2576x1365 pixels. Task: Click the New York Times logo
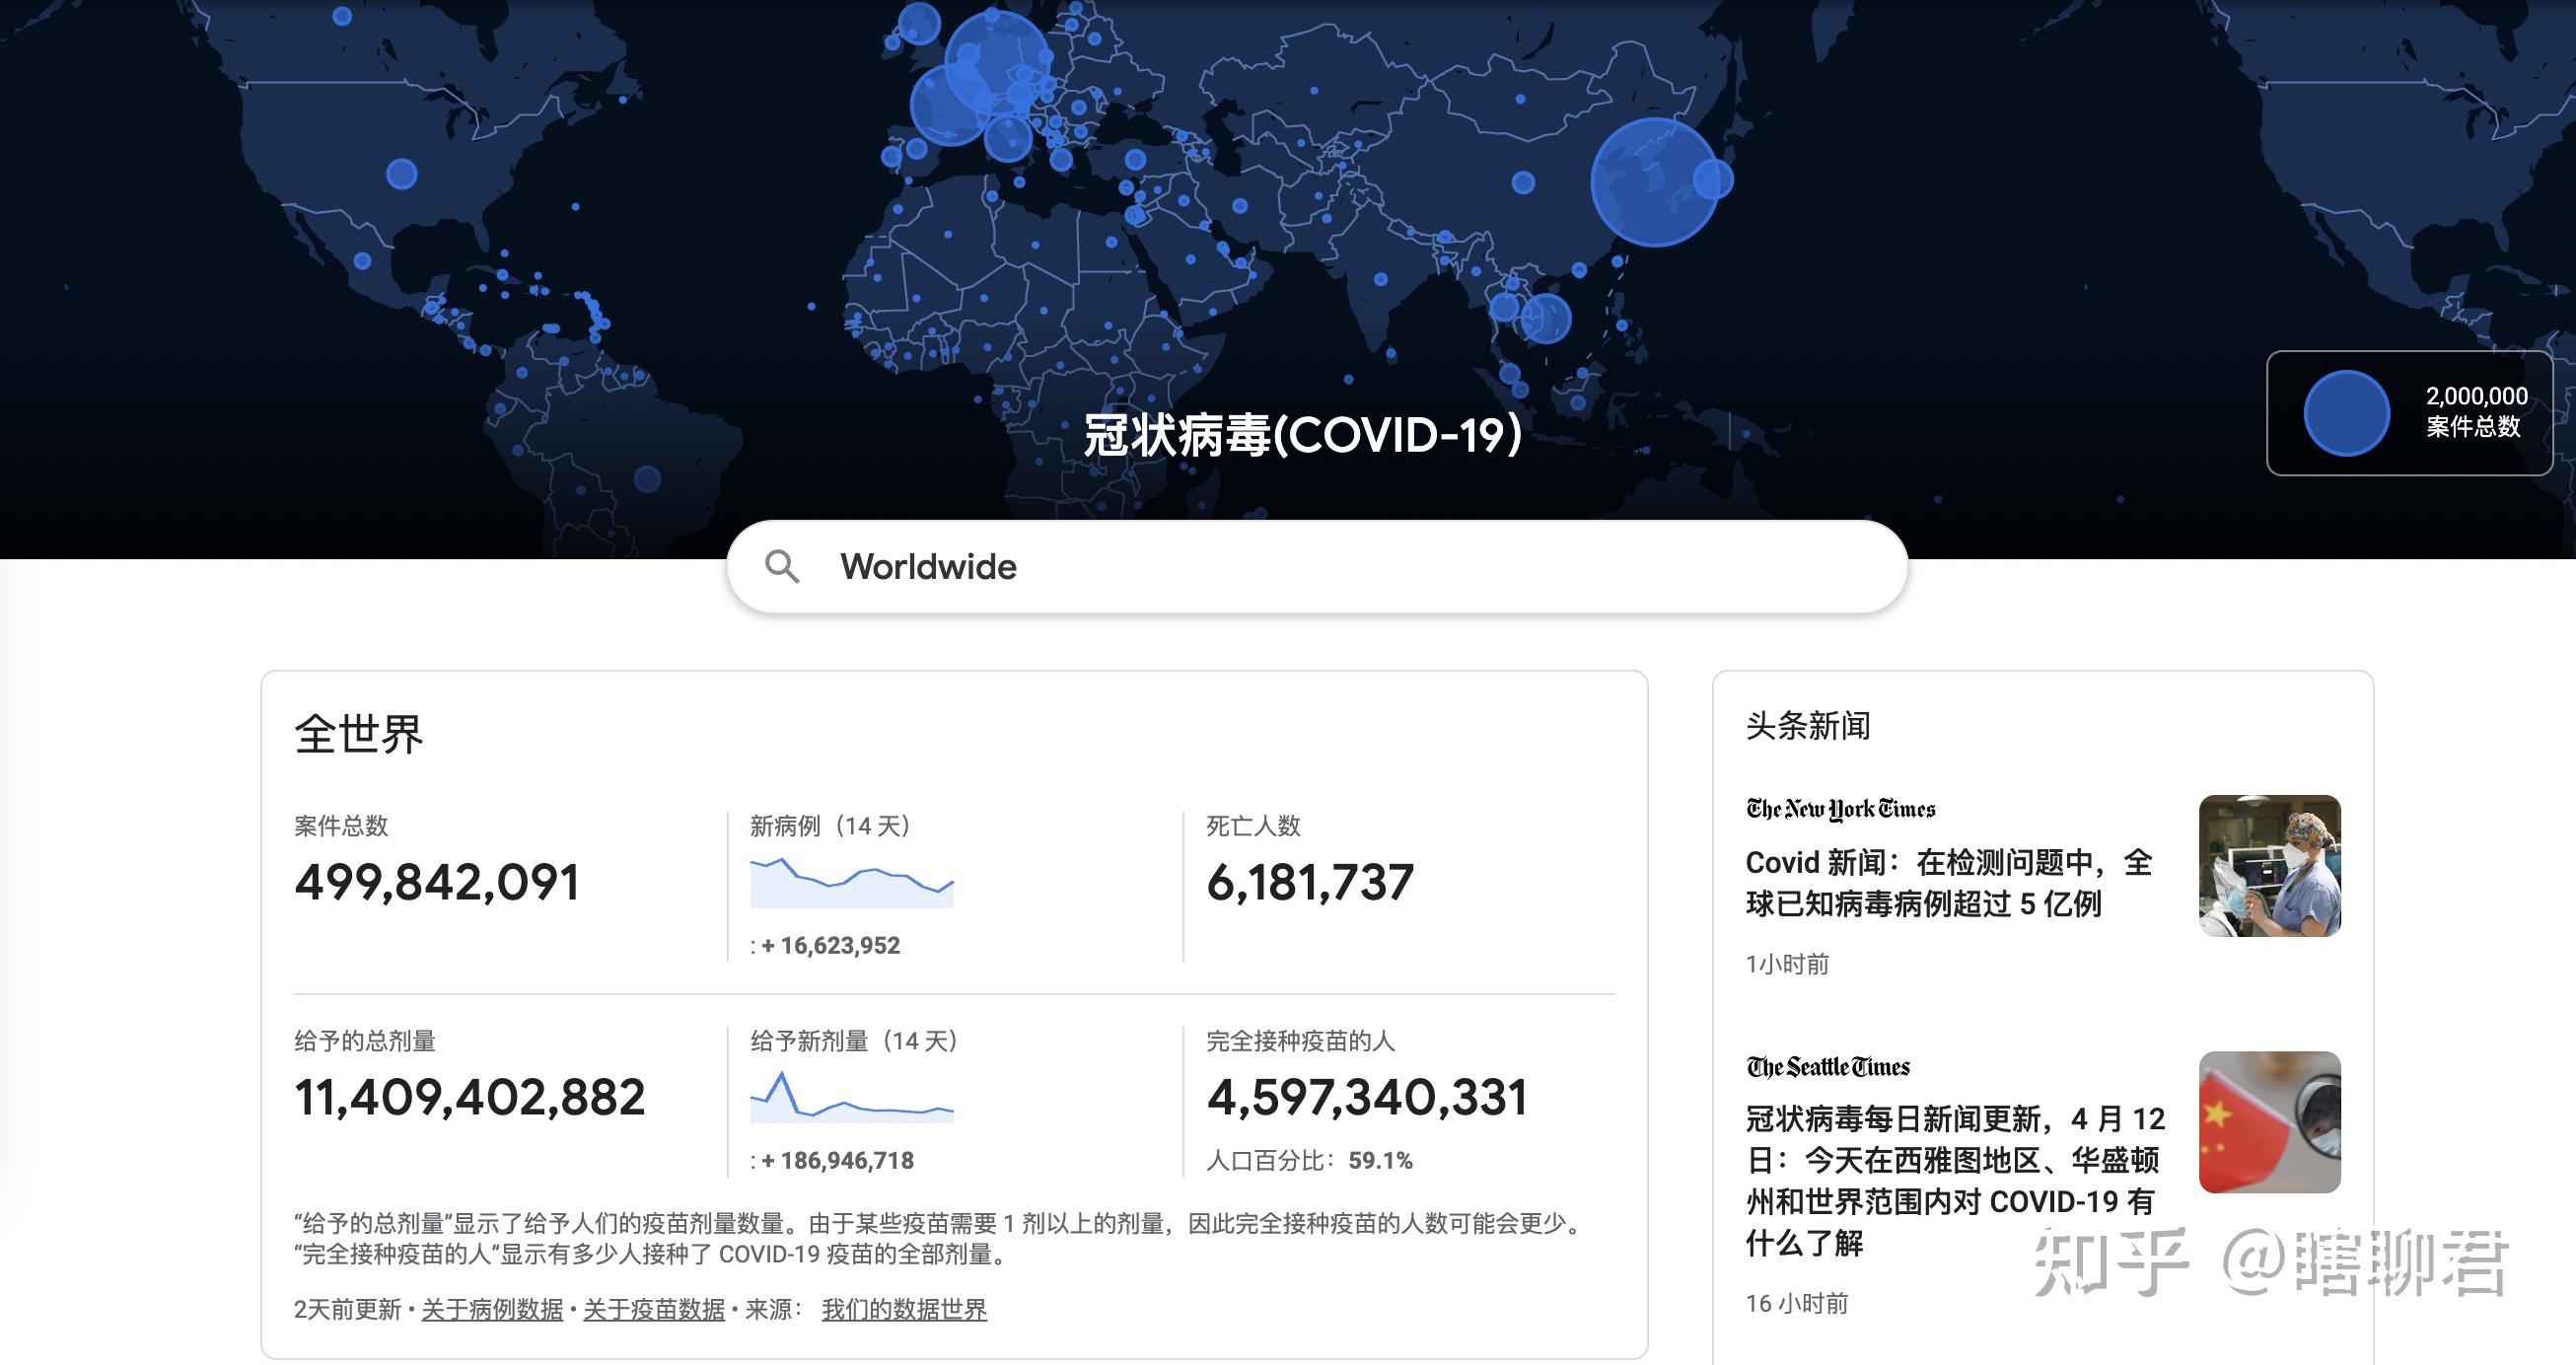[1840, 809]
